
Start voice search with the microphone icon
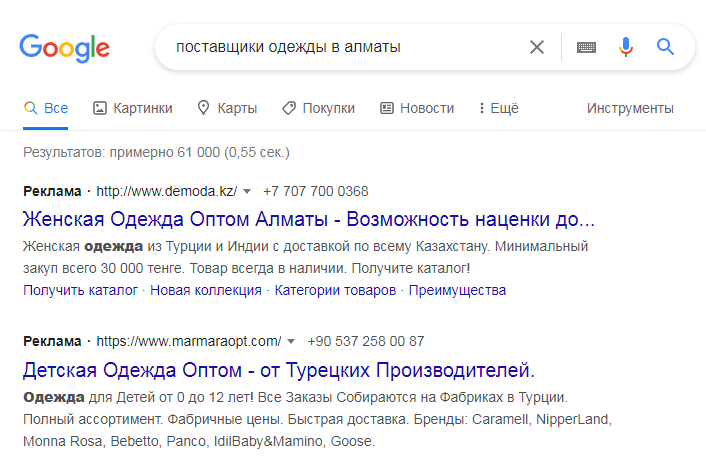click(626, 47)
